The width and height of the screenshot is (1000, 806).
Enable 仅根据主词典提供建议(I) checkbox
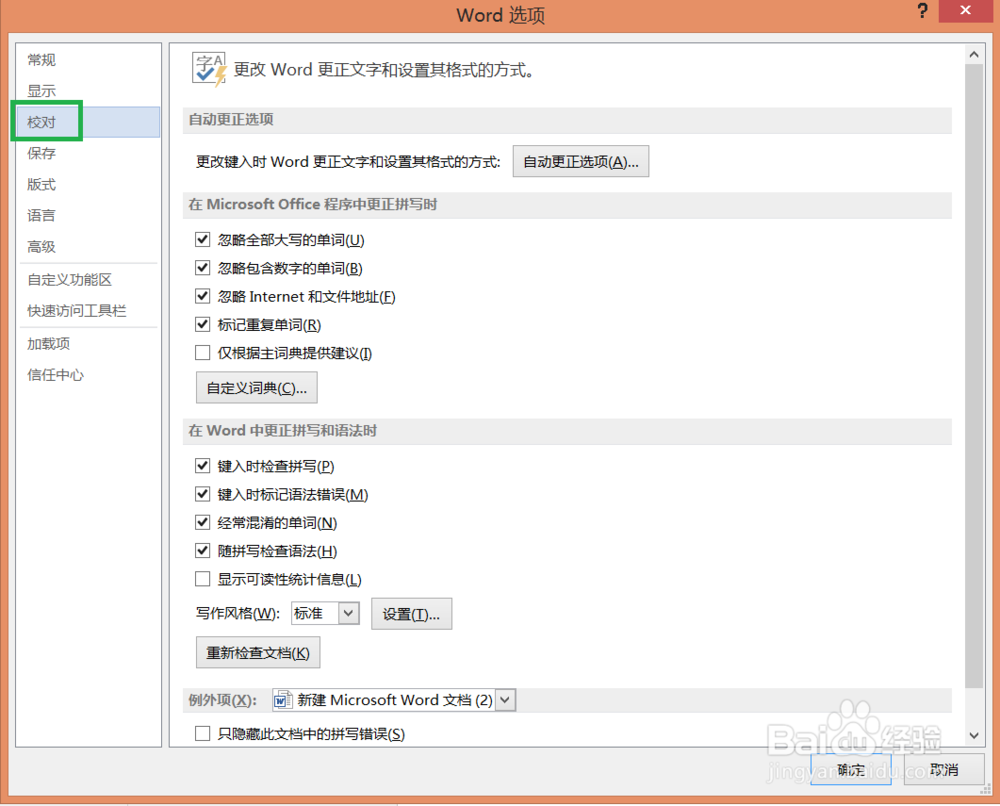pos(202,353)
